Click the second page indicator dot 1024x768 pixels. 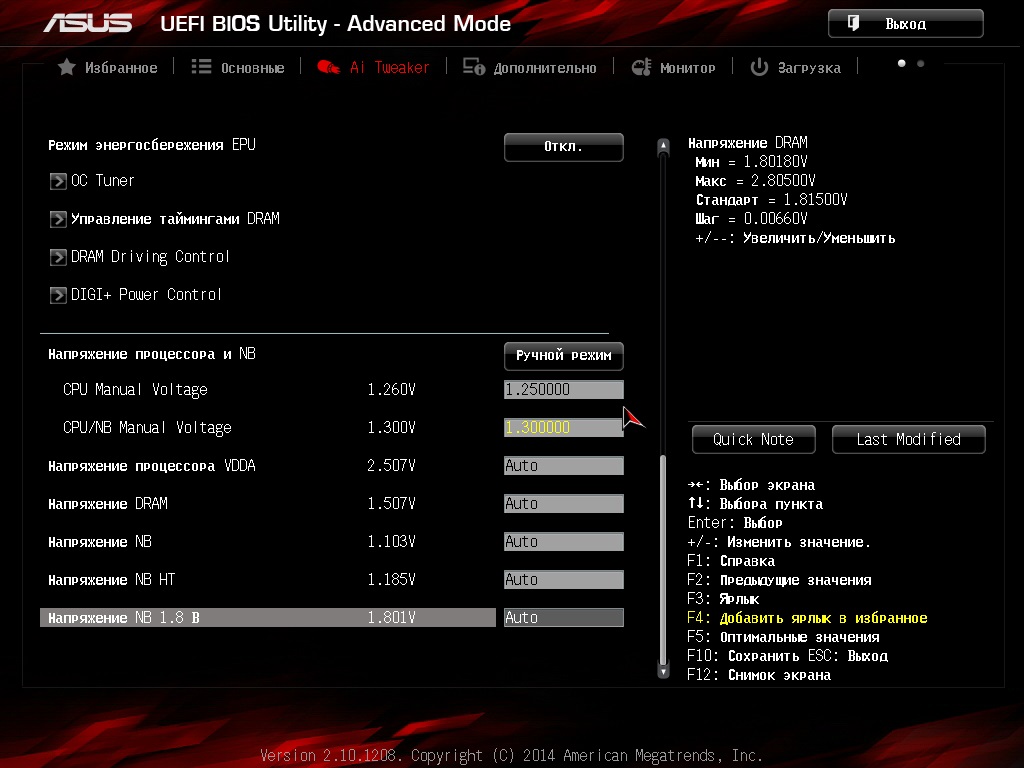click(921, 63)
